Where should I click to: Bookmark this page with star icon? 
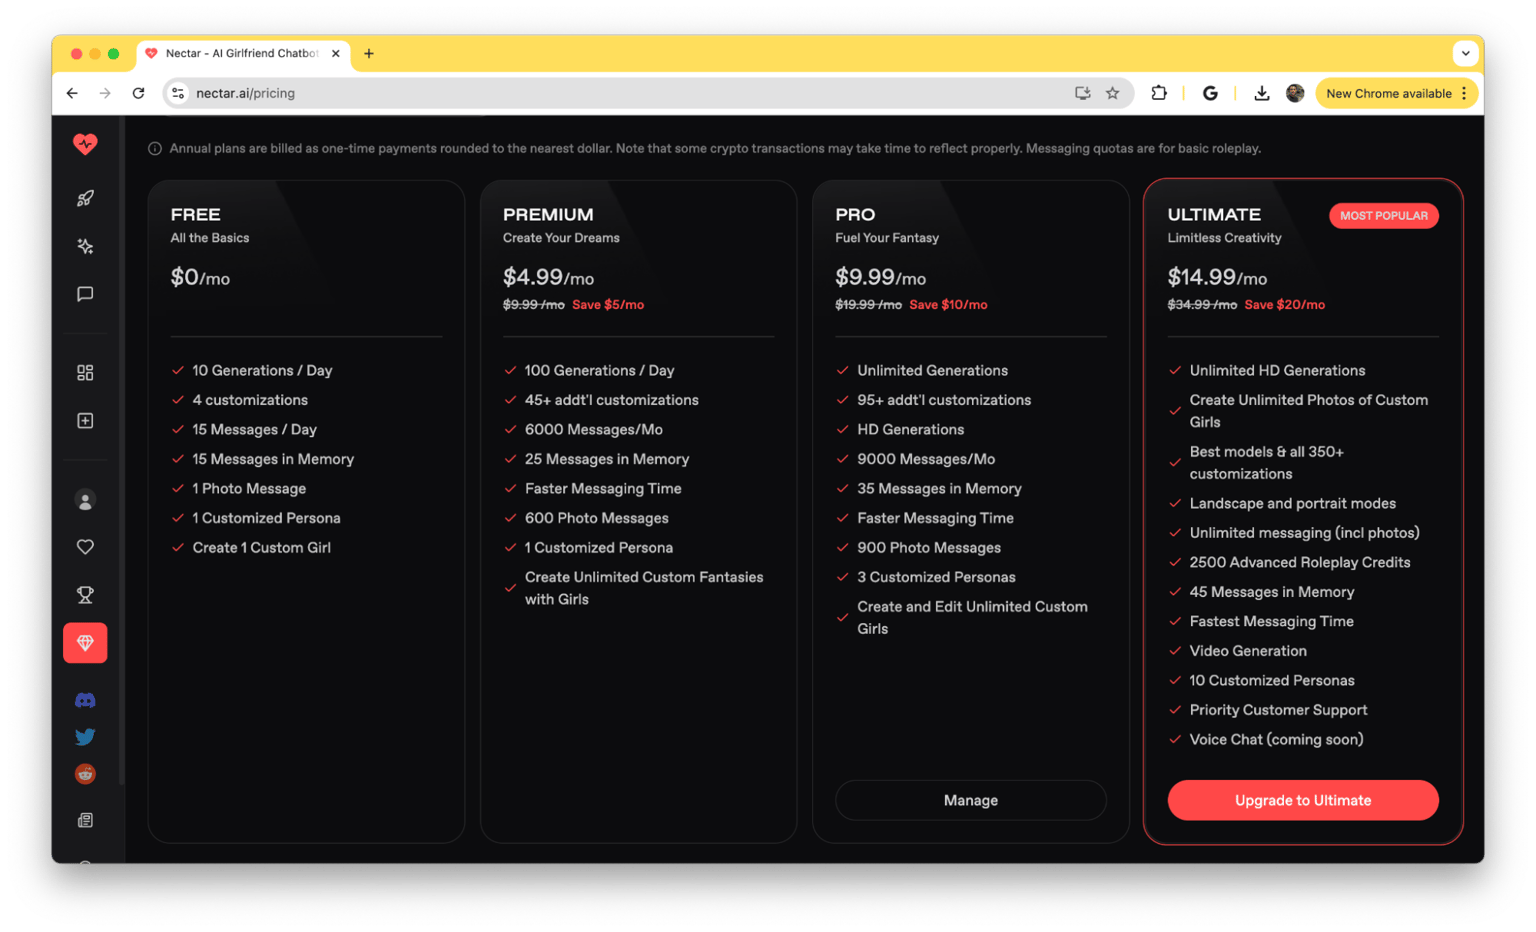[x=1112, y=93]
